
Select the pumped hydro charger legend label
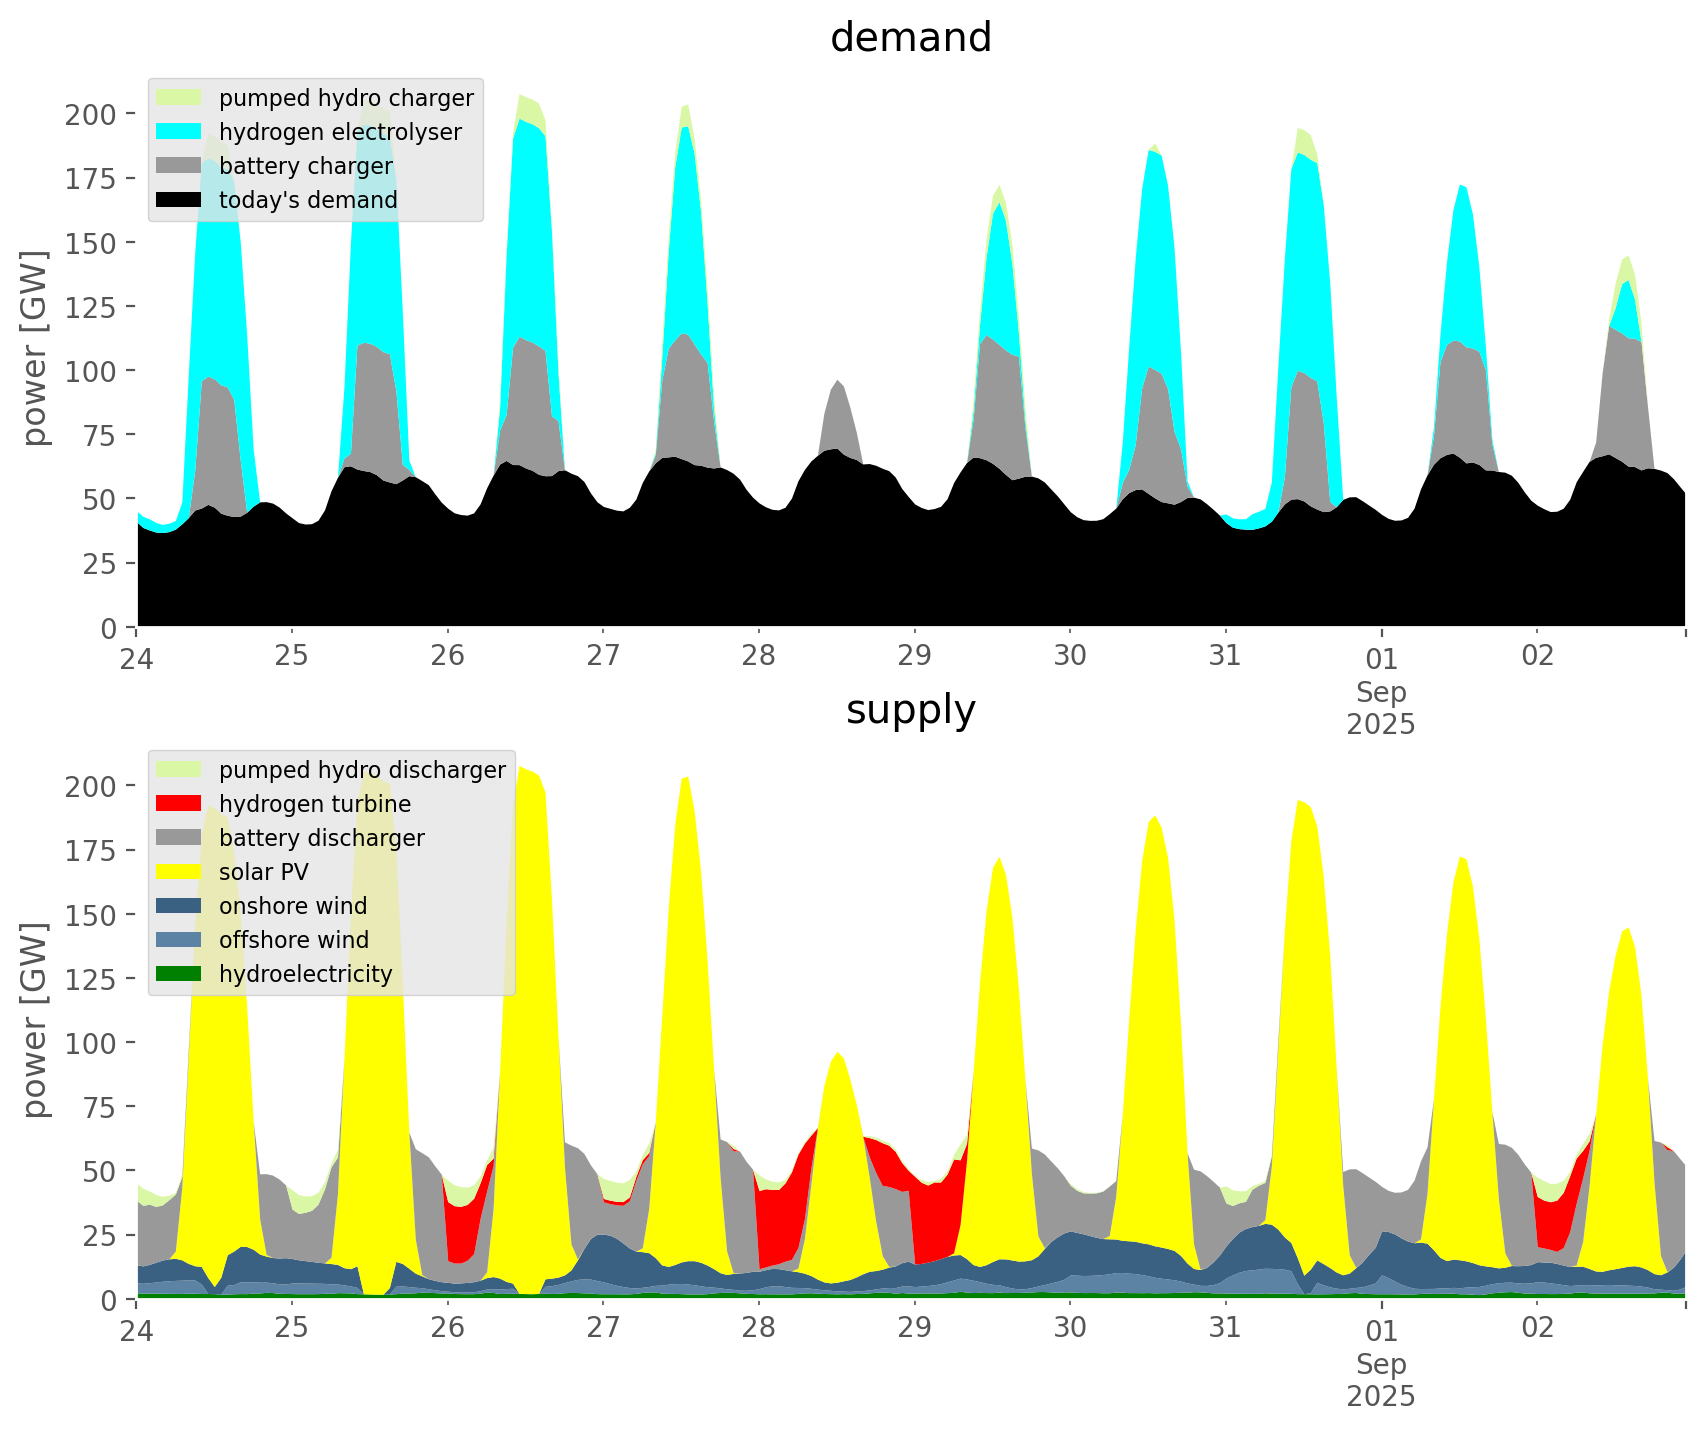coord(346,98)
